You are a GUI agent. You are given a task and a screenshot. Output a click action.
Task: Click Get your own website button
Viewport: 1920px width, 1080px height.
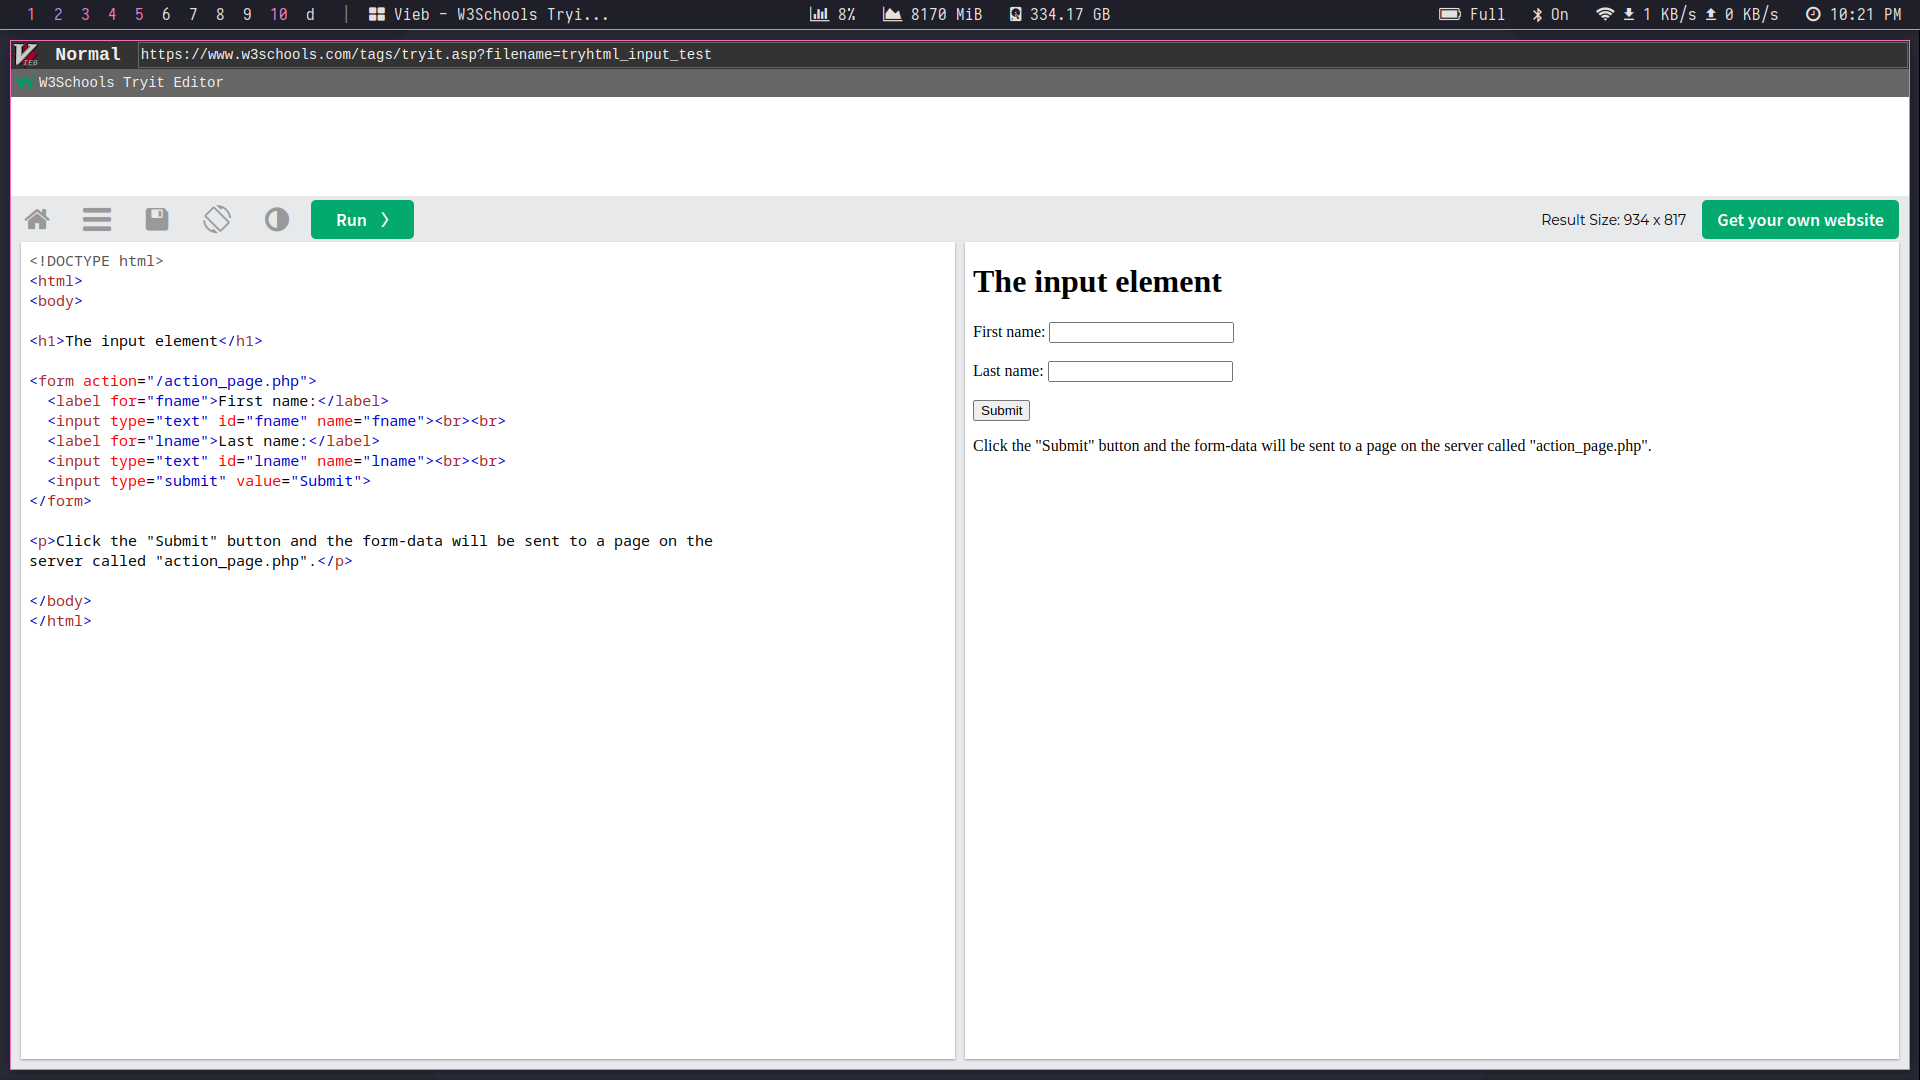(1799, 220)
